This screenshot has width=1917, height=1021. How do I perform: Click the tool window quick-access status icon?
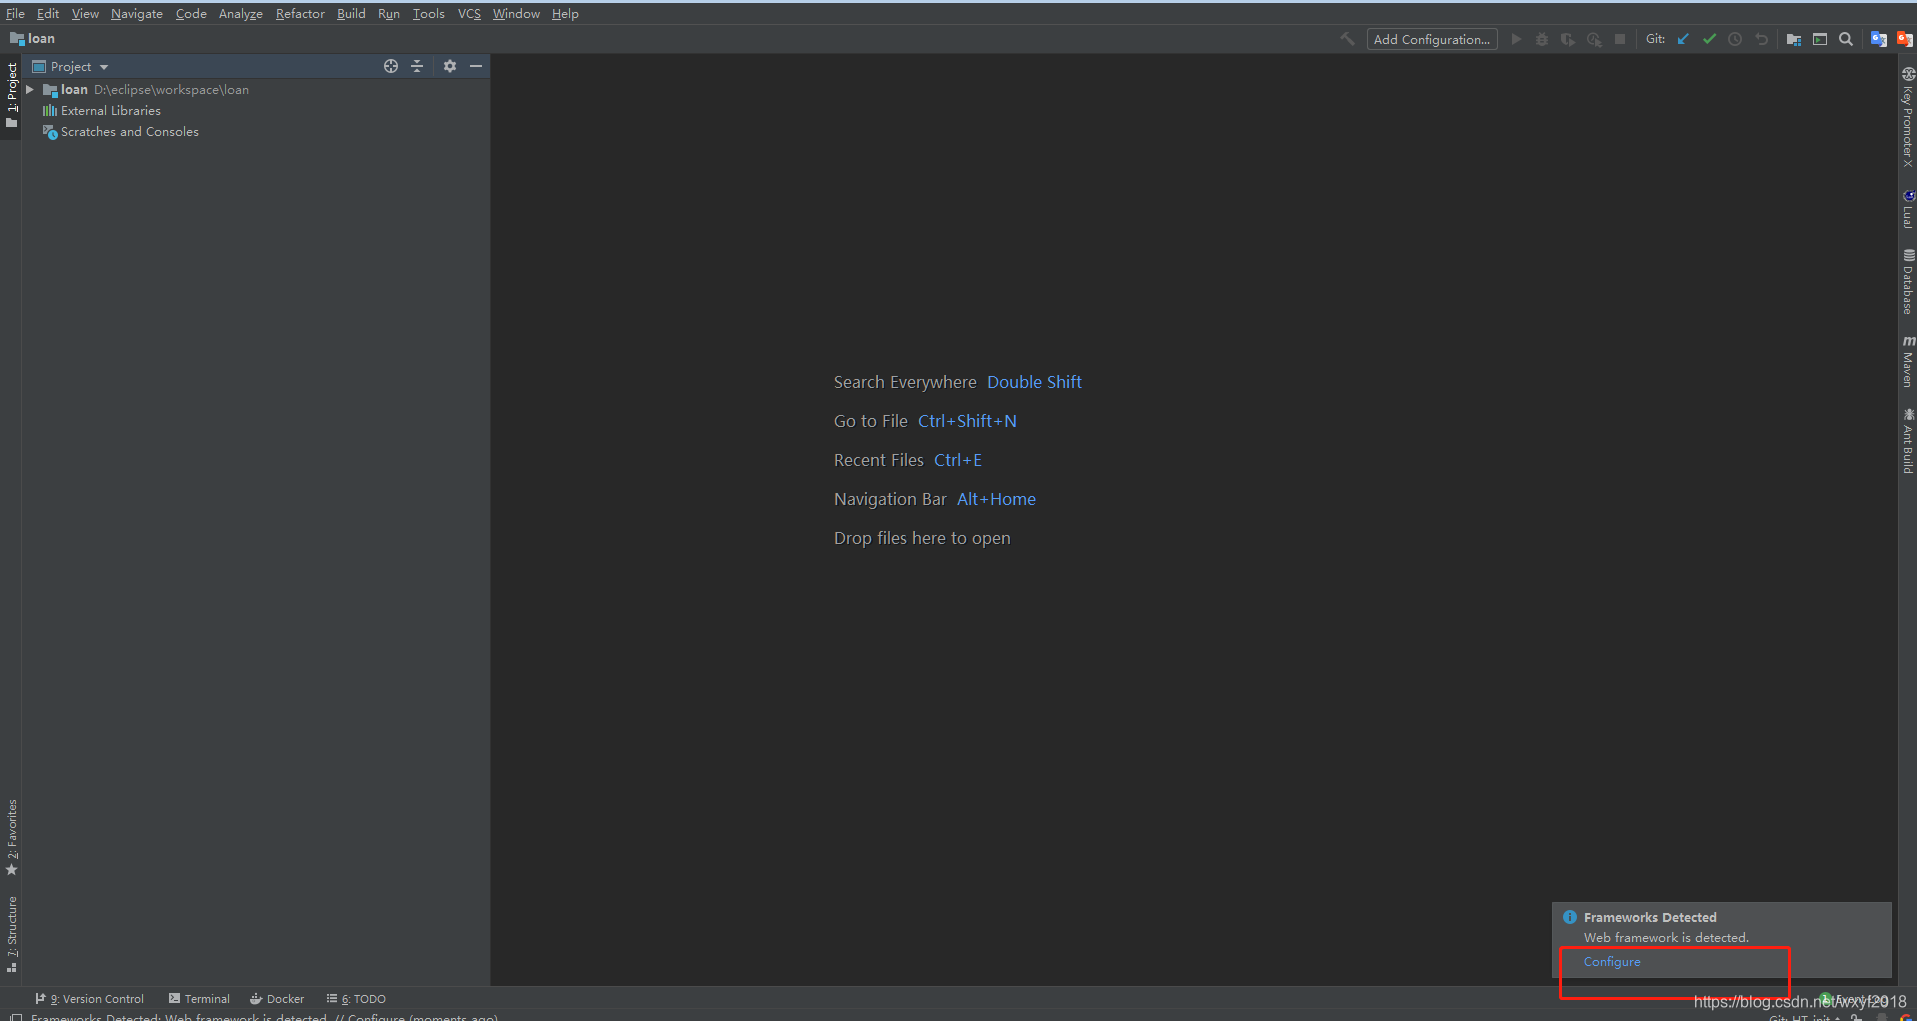click(15, 1017)
